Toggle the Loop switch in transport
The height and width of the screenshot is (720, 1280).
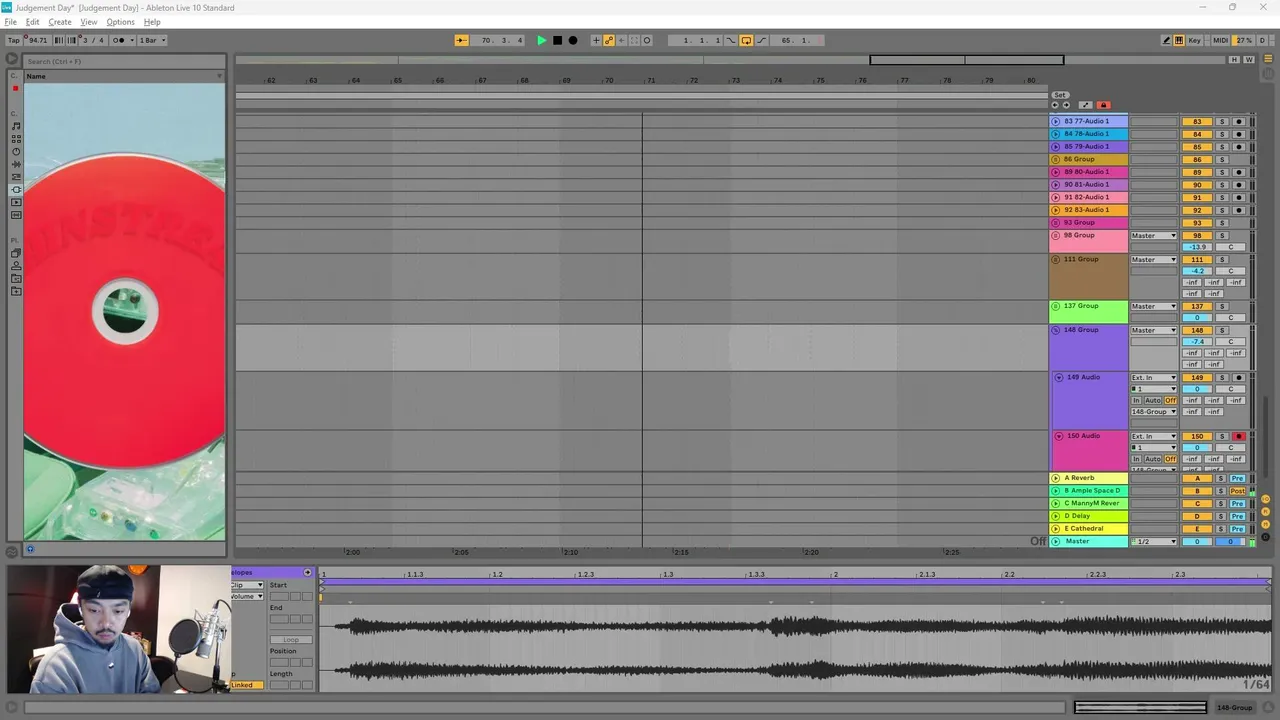pyautogui.click(x=746, y=40)
